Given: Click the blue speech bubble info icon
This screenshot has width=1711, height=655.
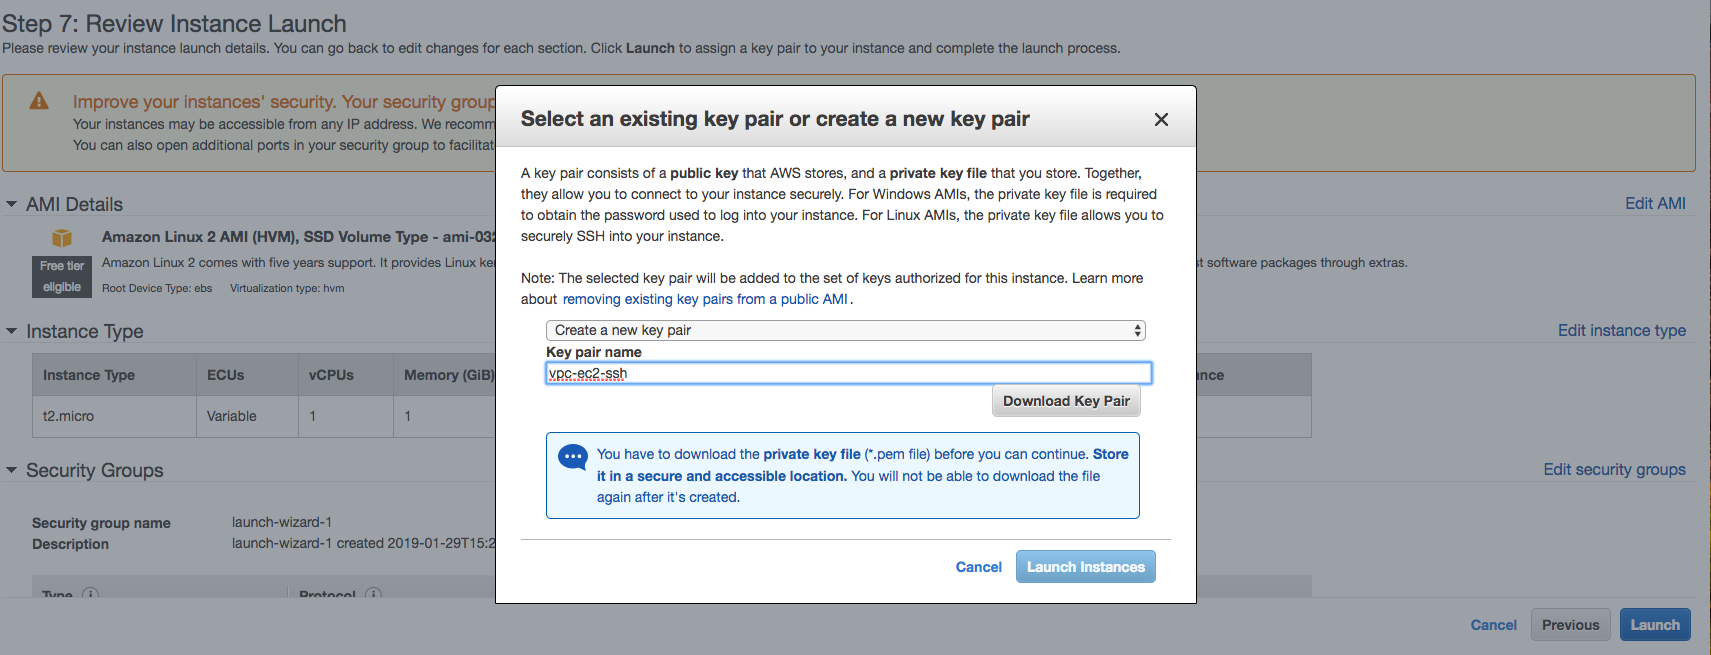Looking at the screenshot, I should [x=573, y=458].
